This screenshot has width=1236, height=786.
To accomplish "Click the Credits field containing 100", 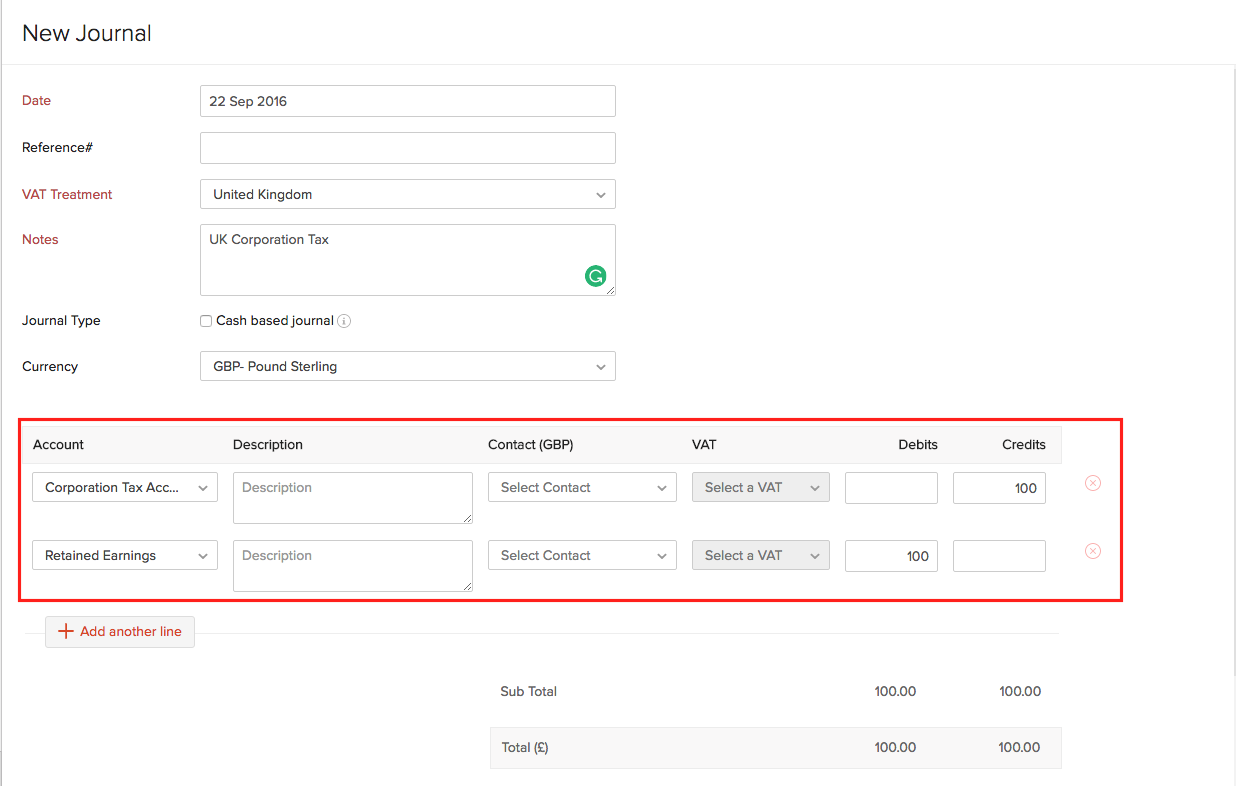I will (x=999, y=488).
